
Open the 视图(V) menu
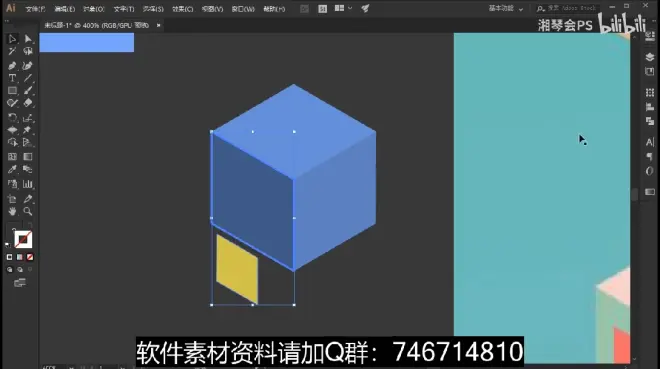pos(212,9)
